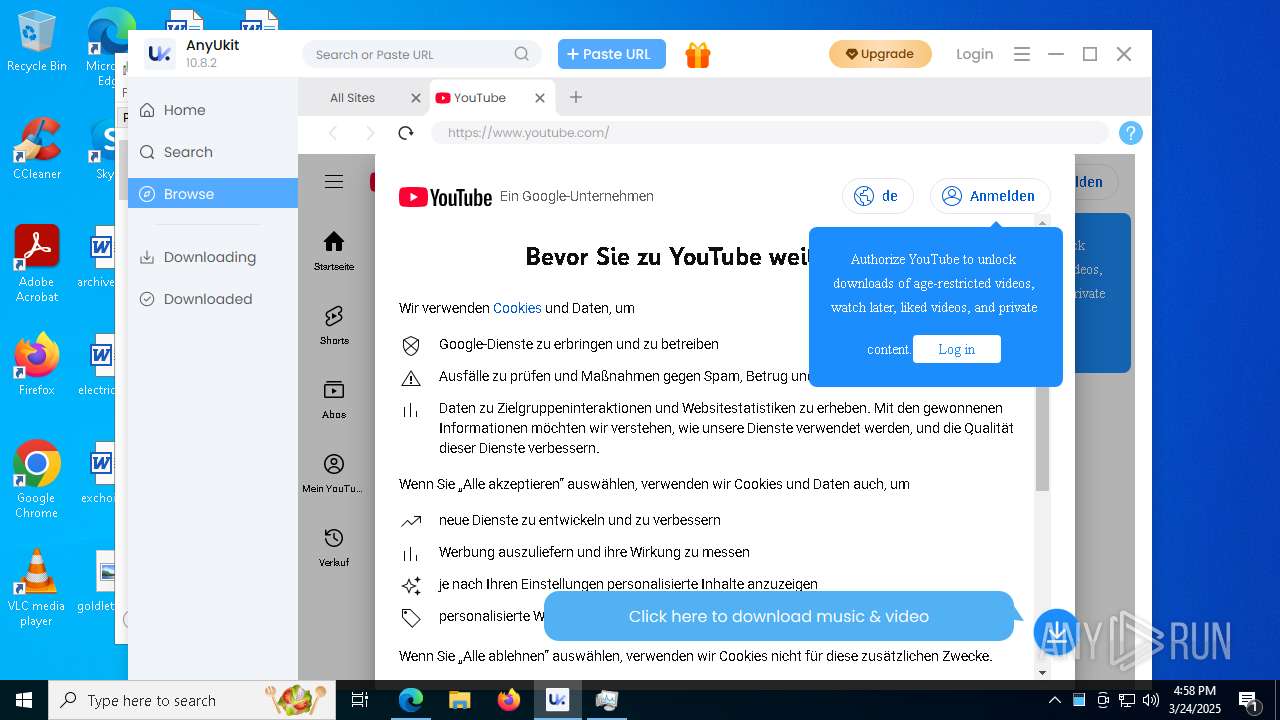Click the Upgrade button
1280x720 pixels.
pos(880,54)
